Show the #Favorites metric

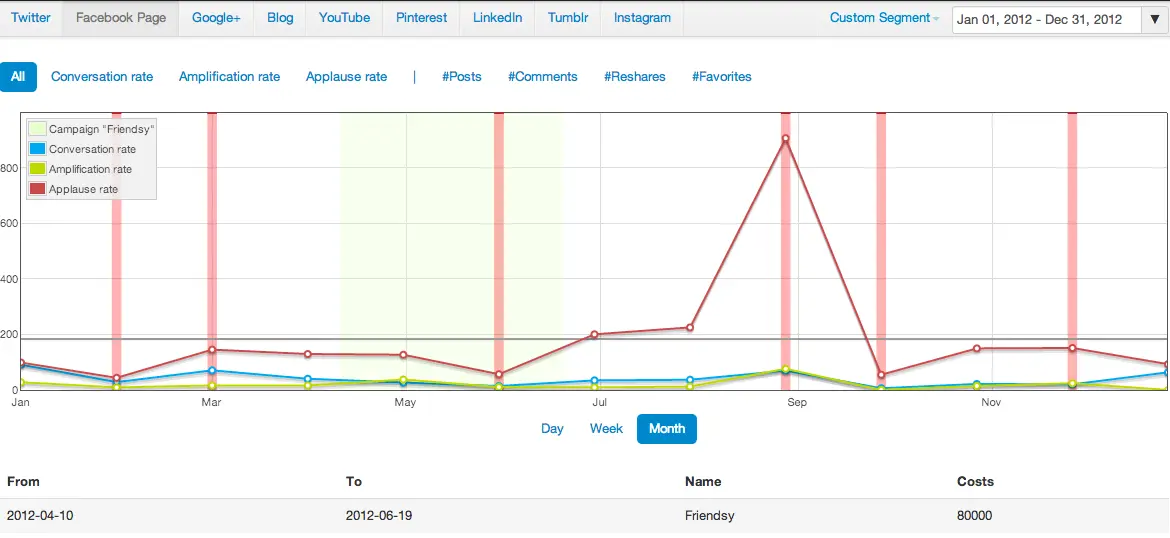coord(721,77)
